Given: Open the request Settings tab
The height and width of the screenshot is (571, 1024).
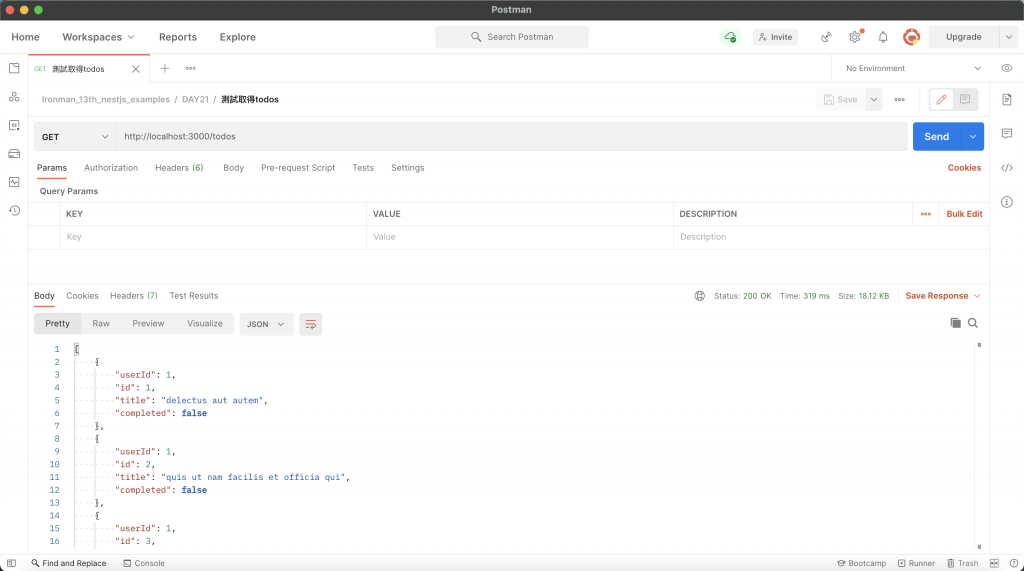Looking at the screenshot, I should click(408, 168).
